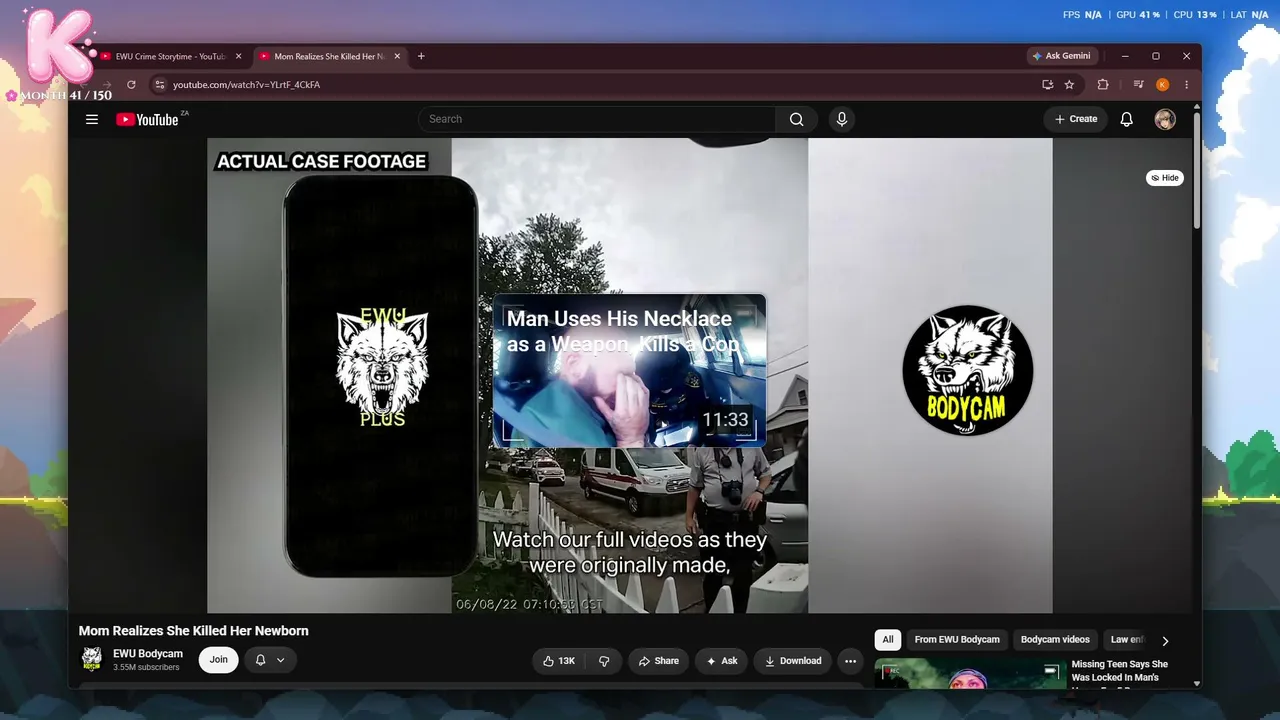Bookmark this page with the star

(x=1069, y=85)
